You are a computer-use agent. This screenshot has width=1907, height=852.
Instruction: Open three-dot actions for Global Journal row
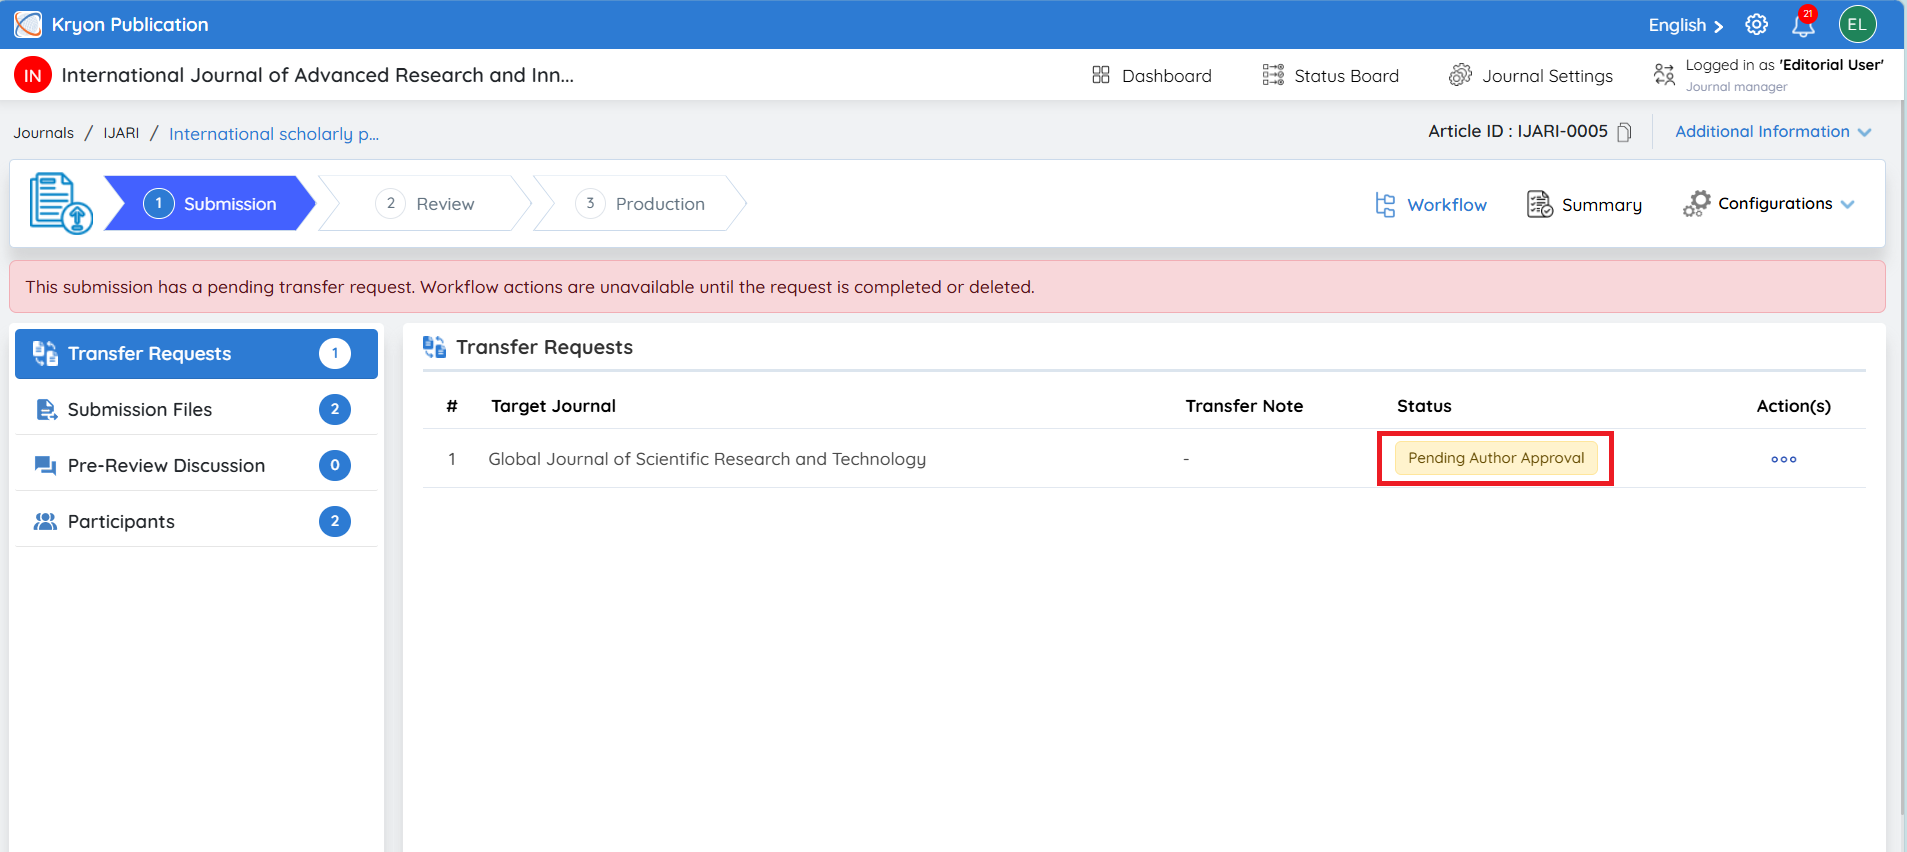tap(1783, 459)
